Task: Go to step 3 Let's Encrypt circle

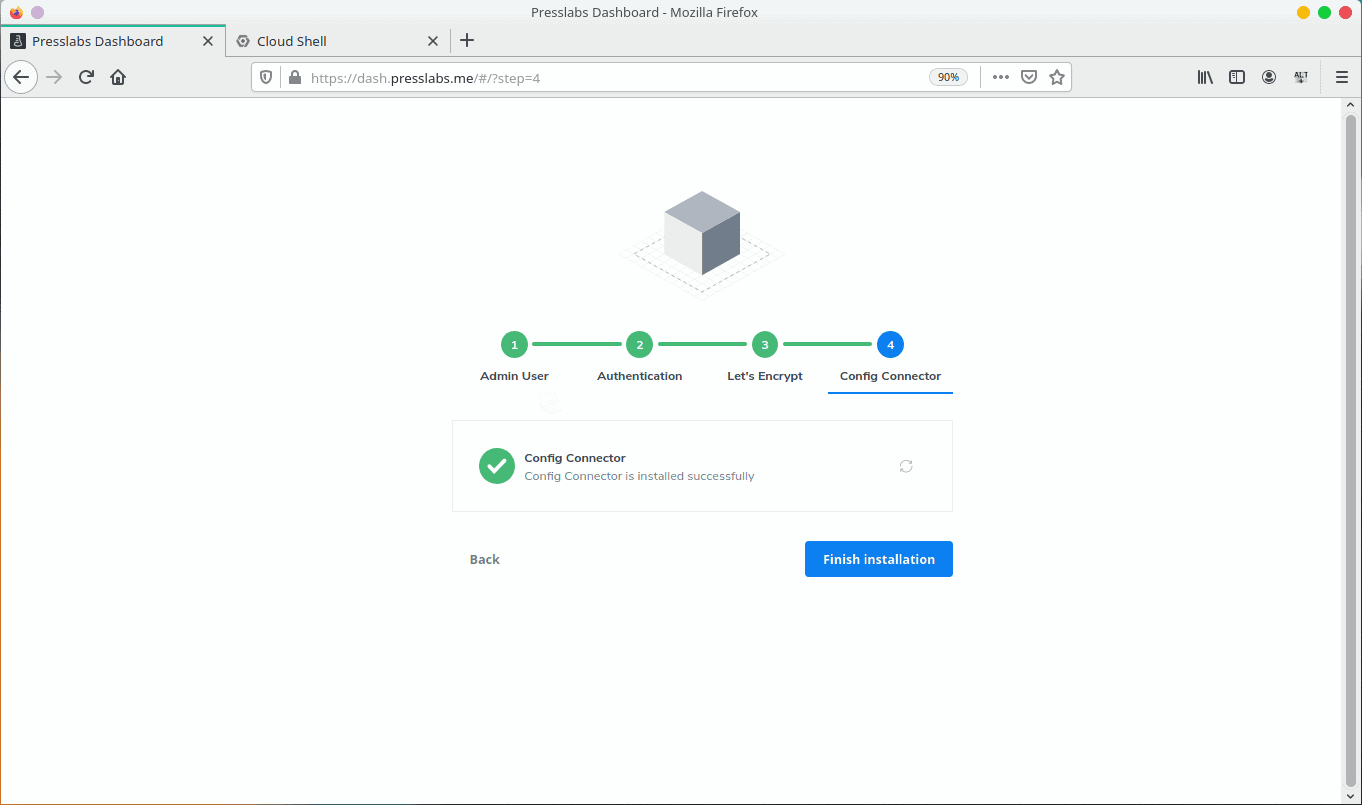Action: (765, 345)
